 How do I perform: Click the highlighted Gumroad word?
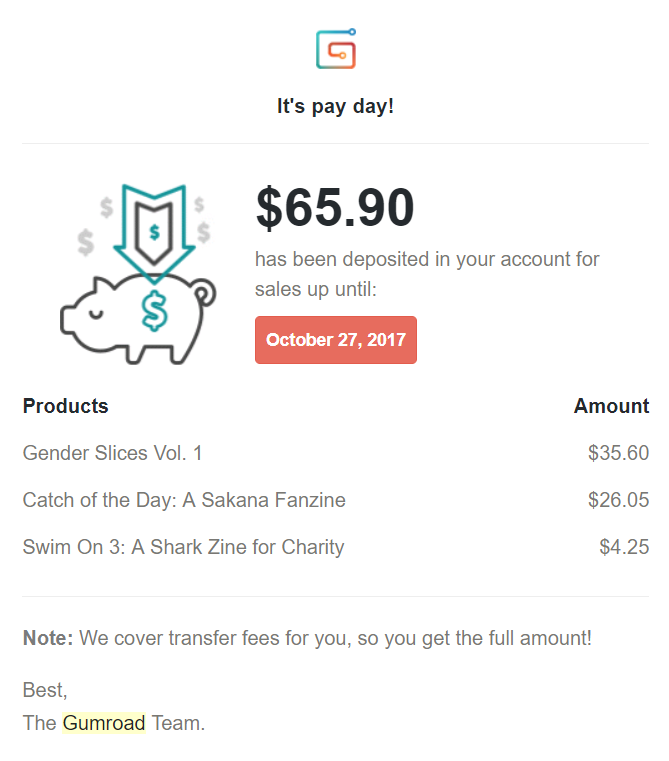click(x=104, y=723)
